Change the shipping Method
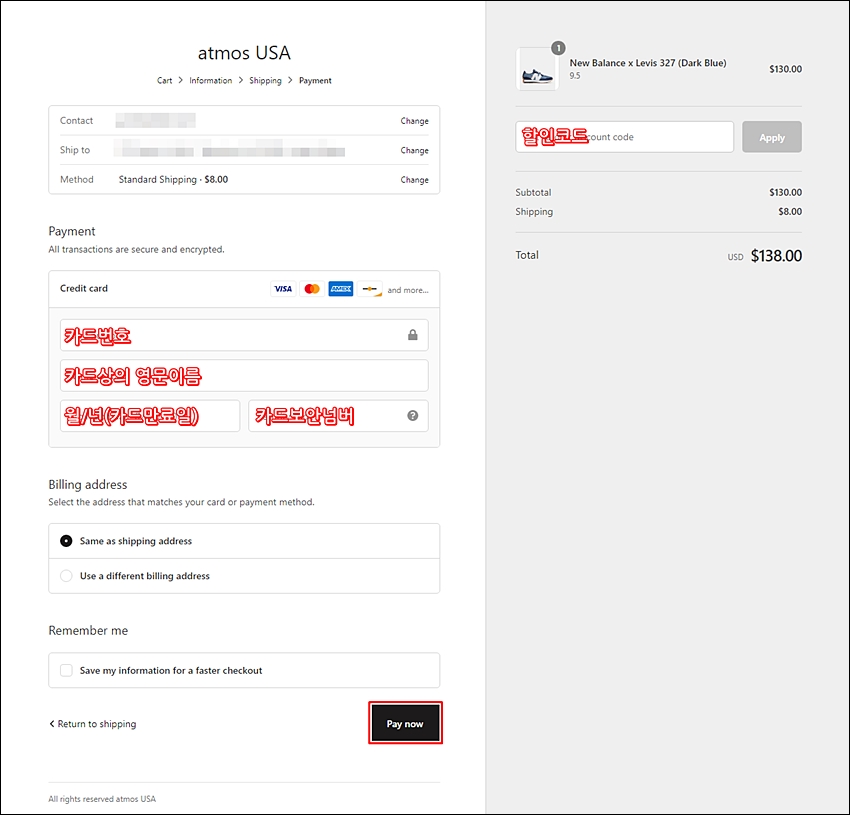The height and width of the screenshot is (815, 850). (x=414, y=179)
